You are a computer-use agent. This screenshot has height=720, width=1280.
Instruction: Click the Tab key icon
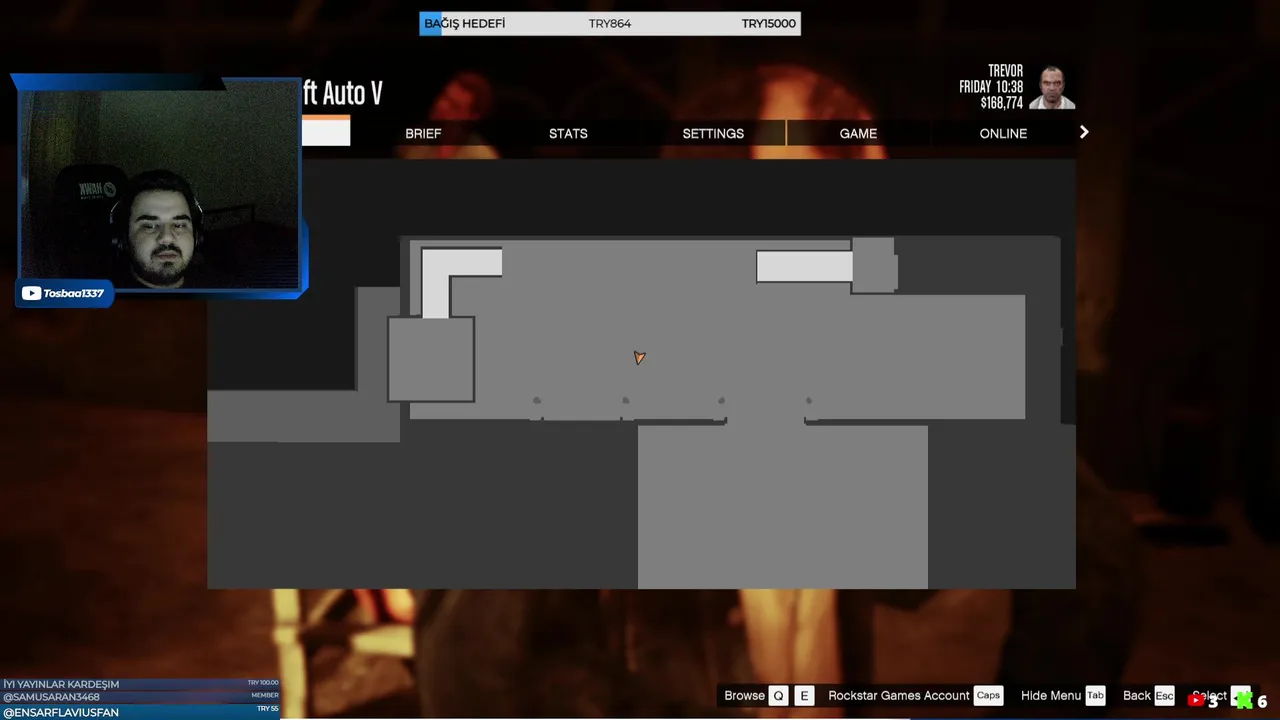(x=1095, y=696)
